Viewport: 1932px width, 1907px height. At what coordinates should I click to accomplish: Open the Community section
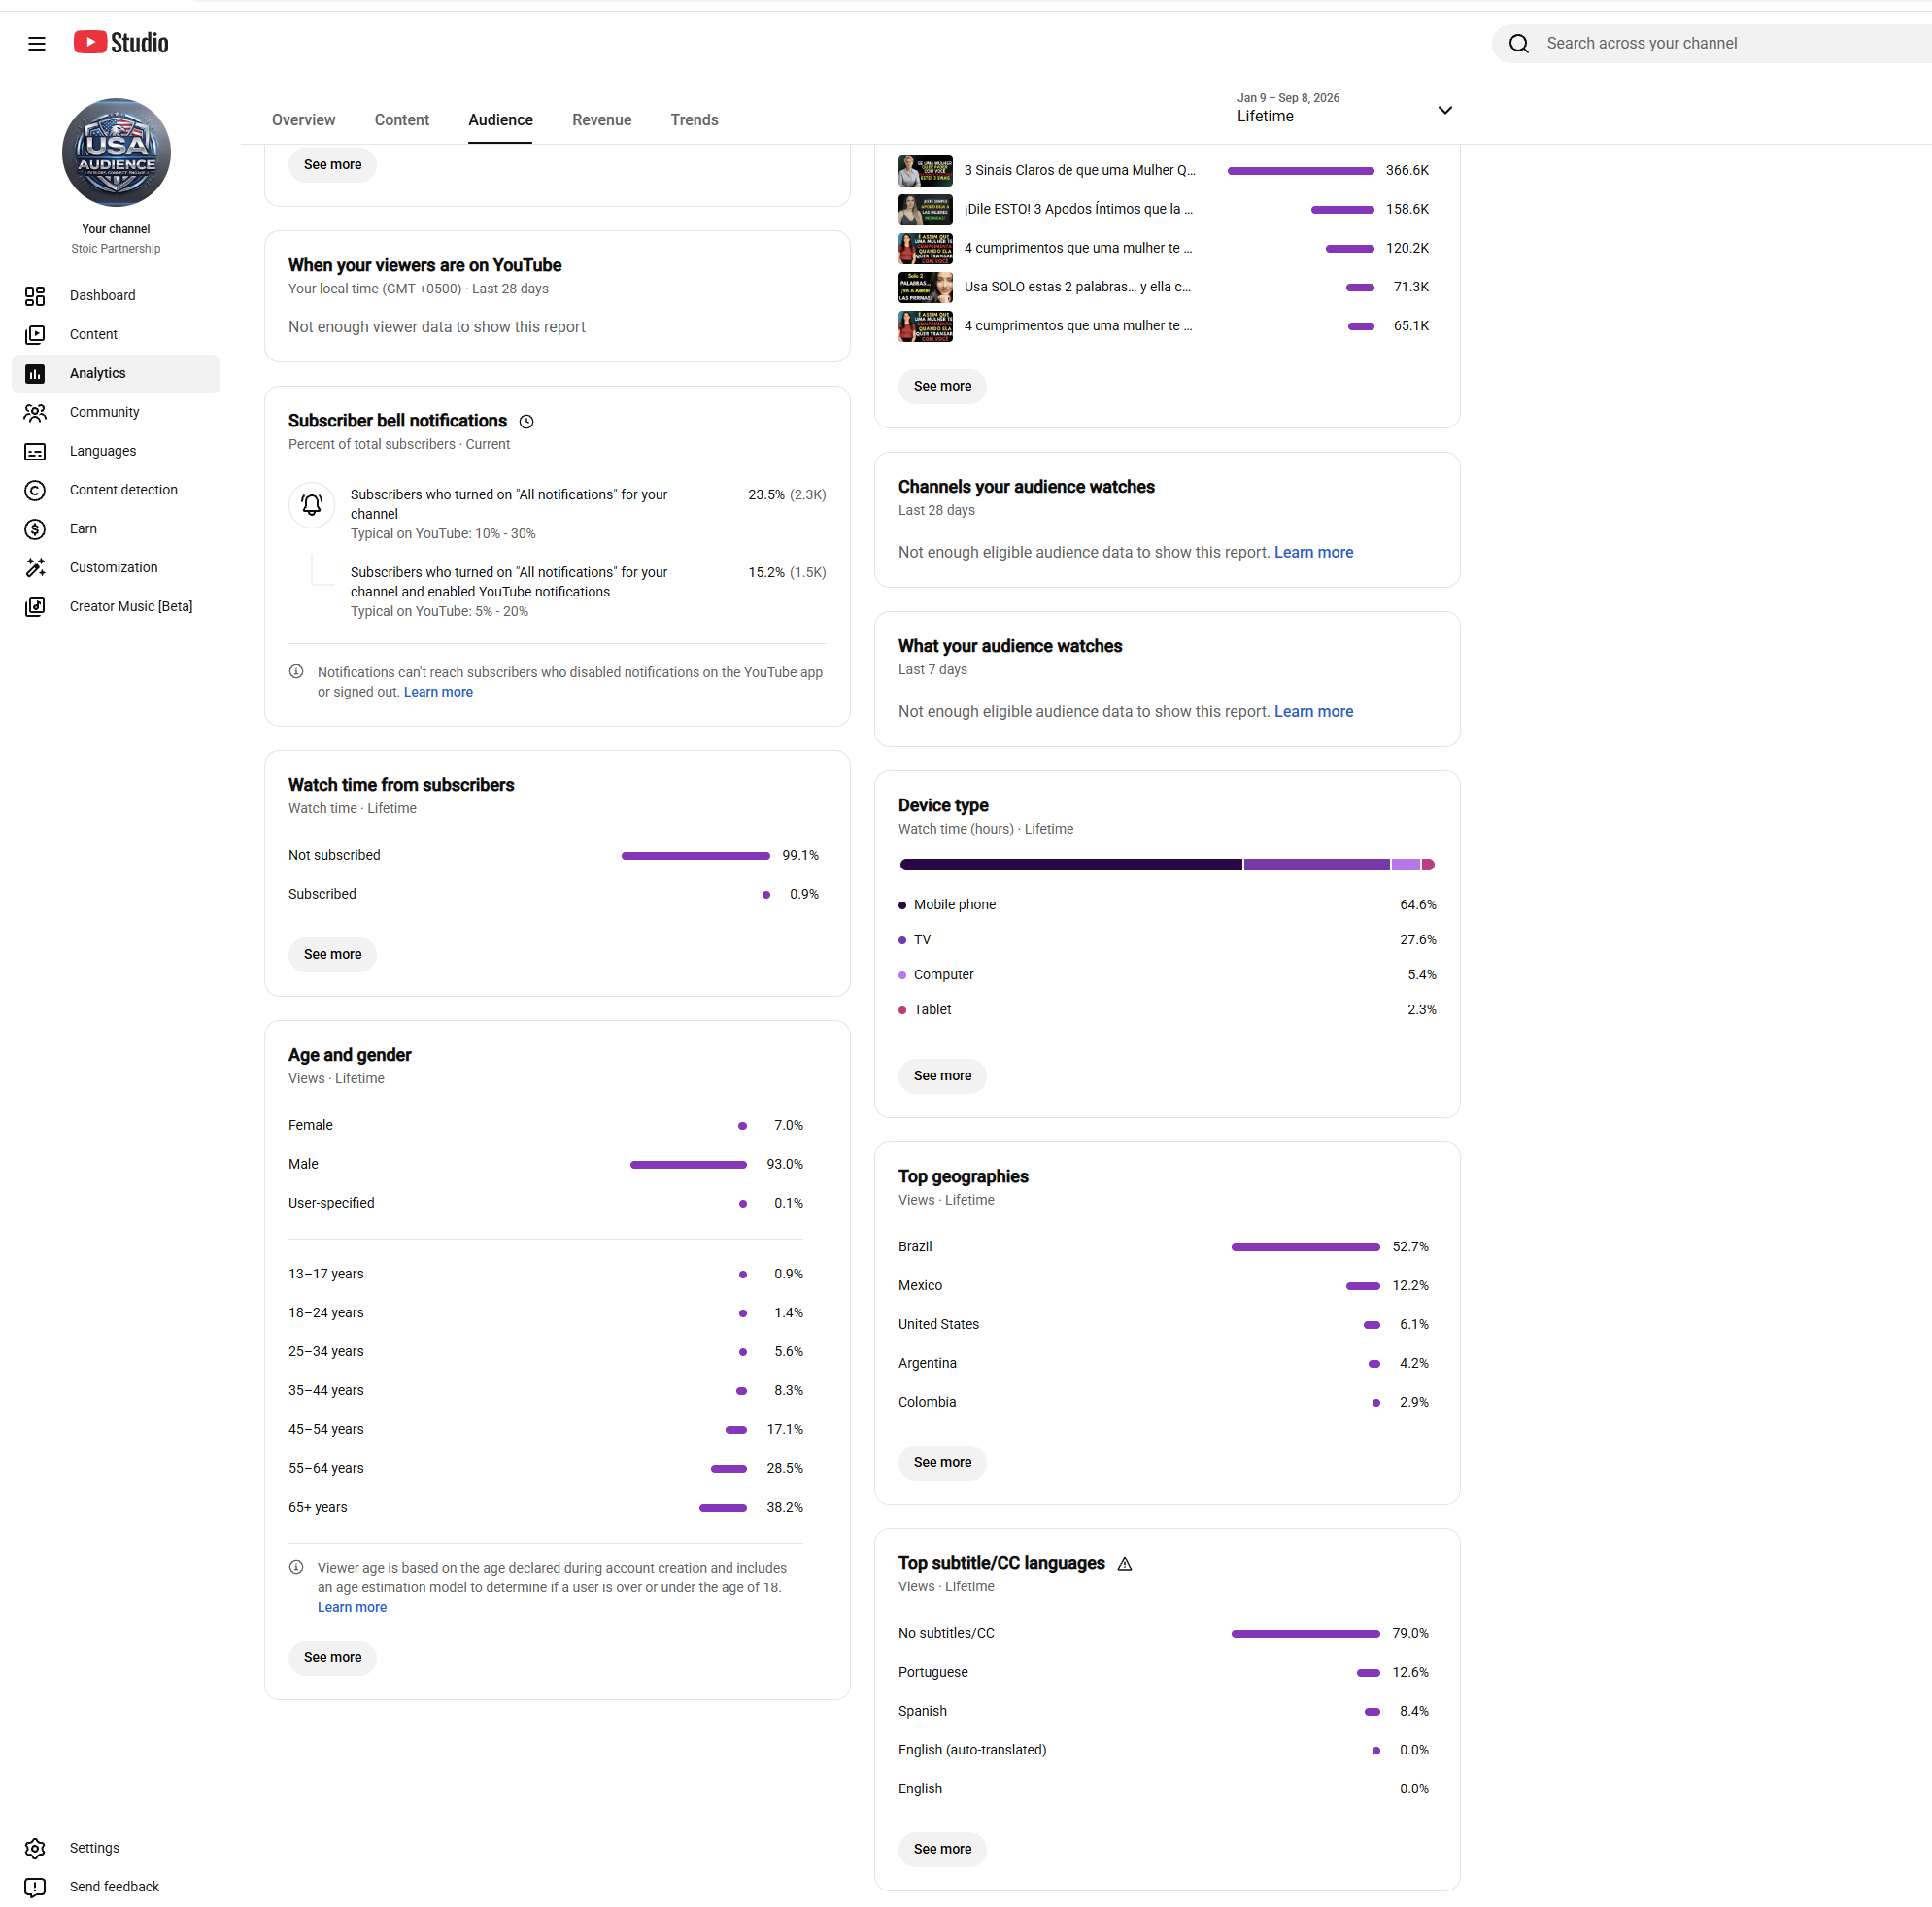click(x=116, y=413)
